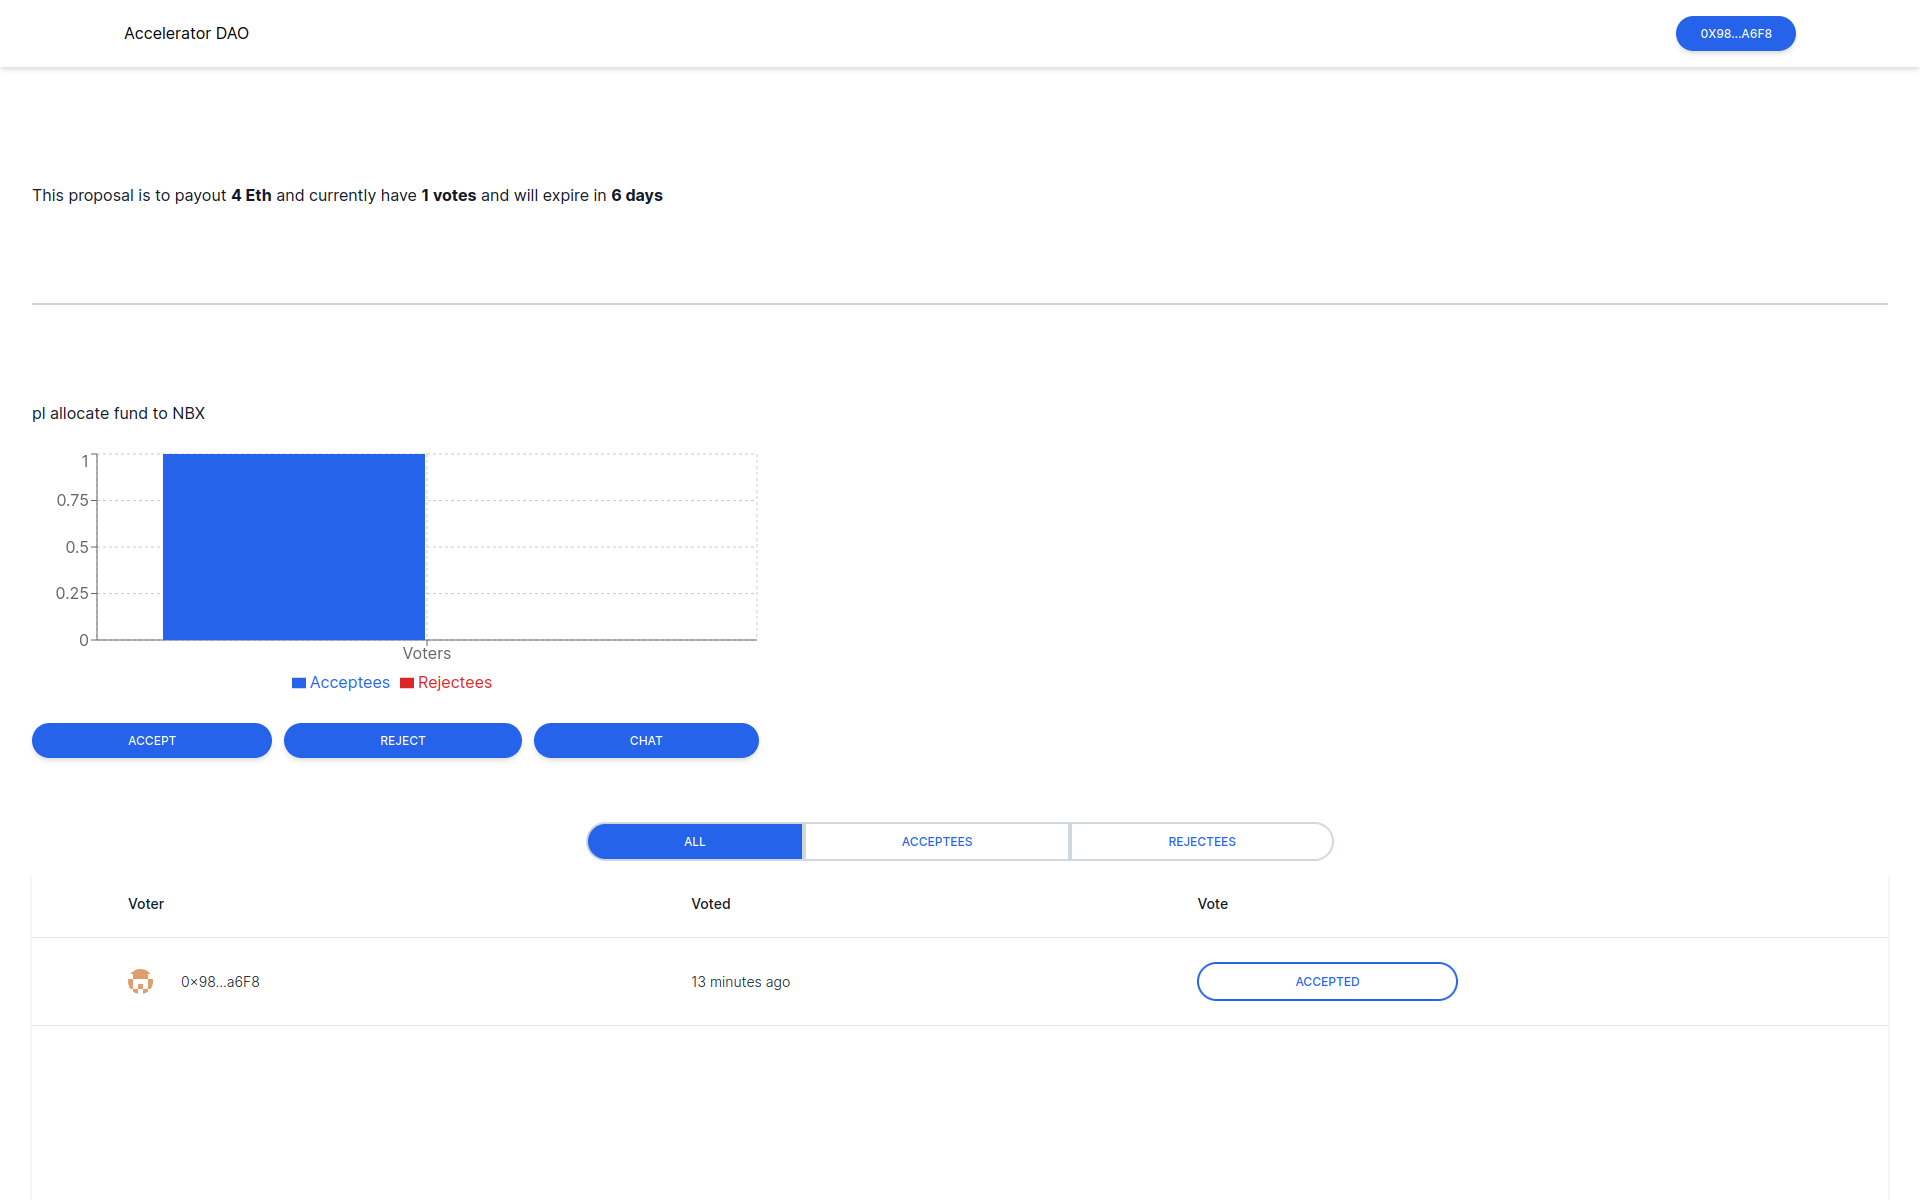Click the Accelerator DAO title

click(x=187, y=34)
